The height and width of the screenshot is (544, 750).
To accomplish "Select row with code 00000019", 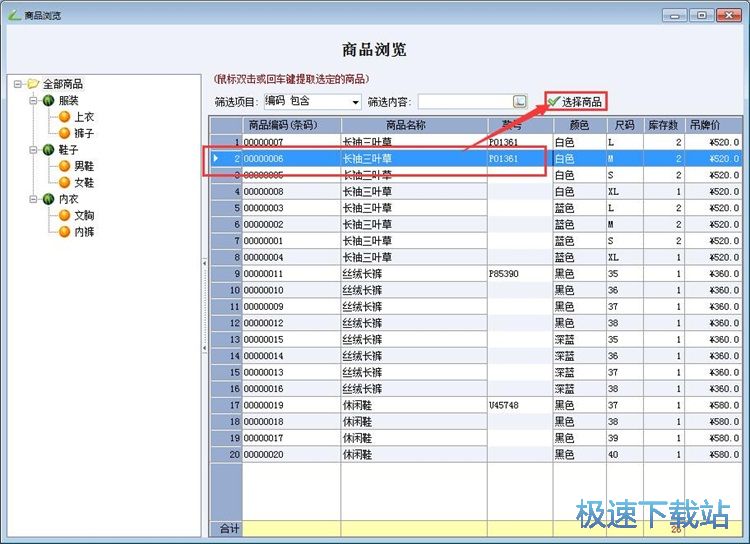I will 476,405.
